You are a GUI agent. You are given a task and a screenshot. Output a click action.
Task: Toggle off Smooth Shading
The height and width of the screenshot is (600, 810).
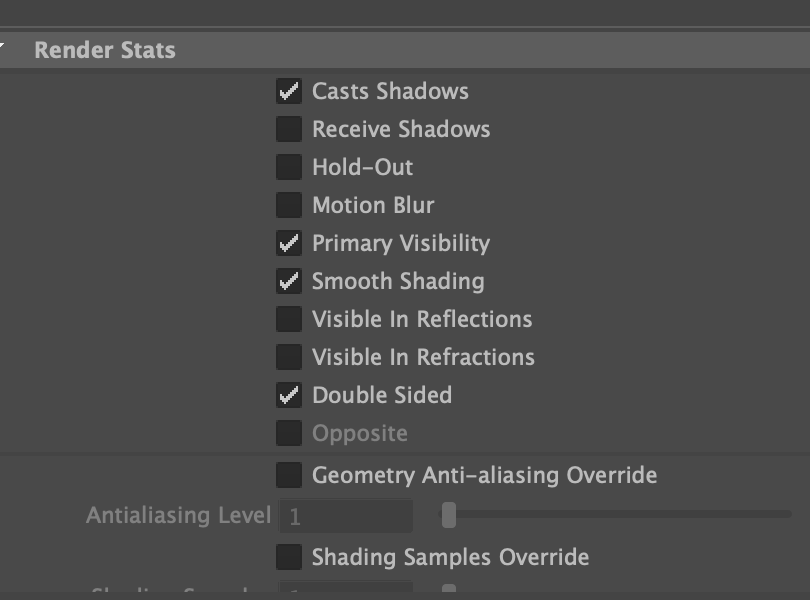(x=290, y=281)
